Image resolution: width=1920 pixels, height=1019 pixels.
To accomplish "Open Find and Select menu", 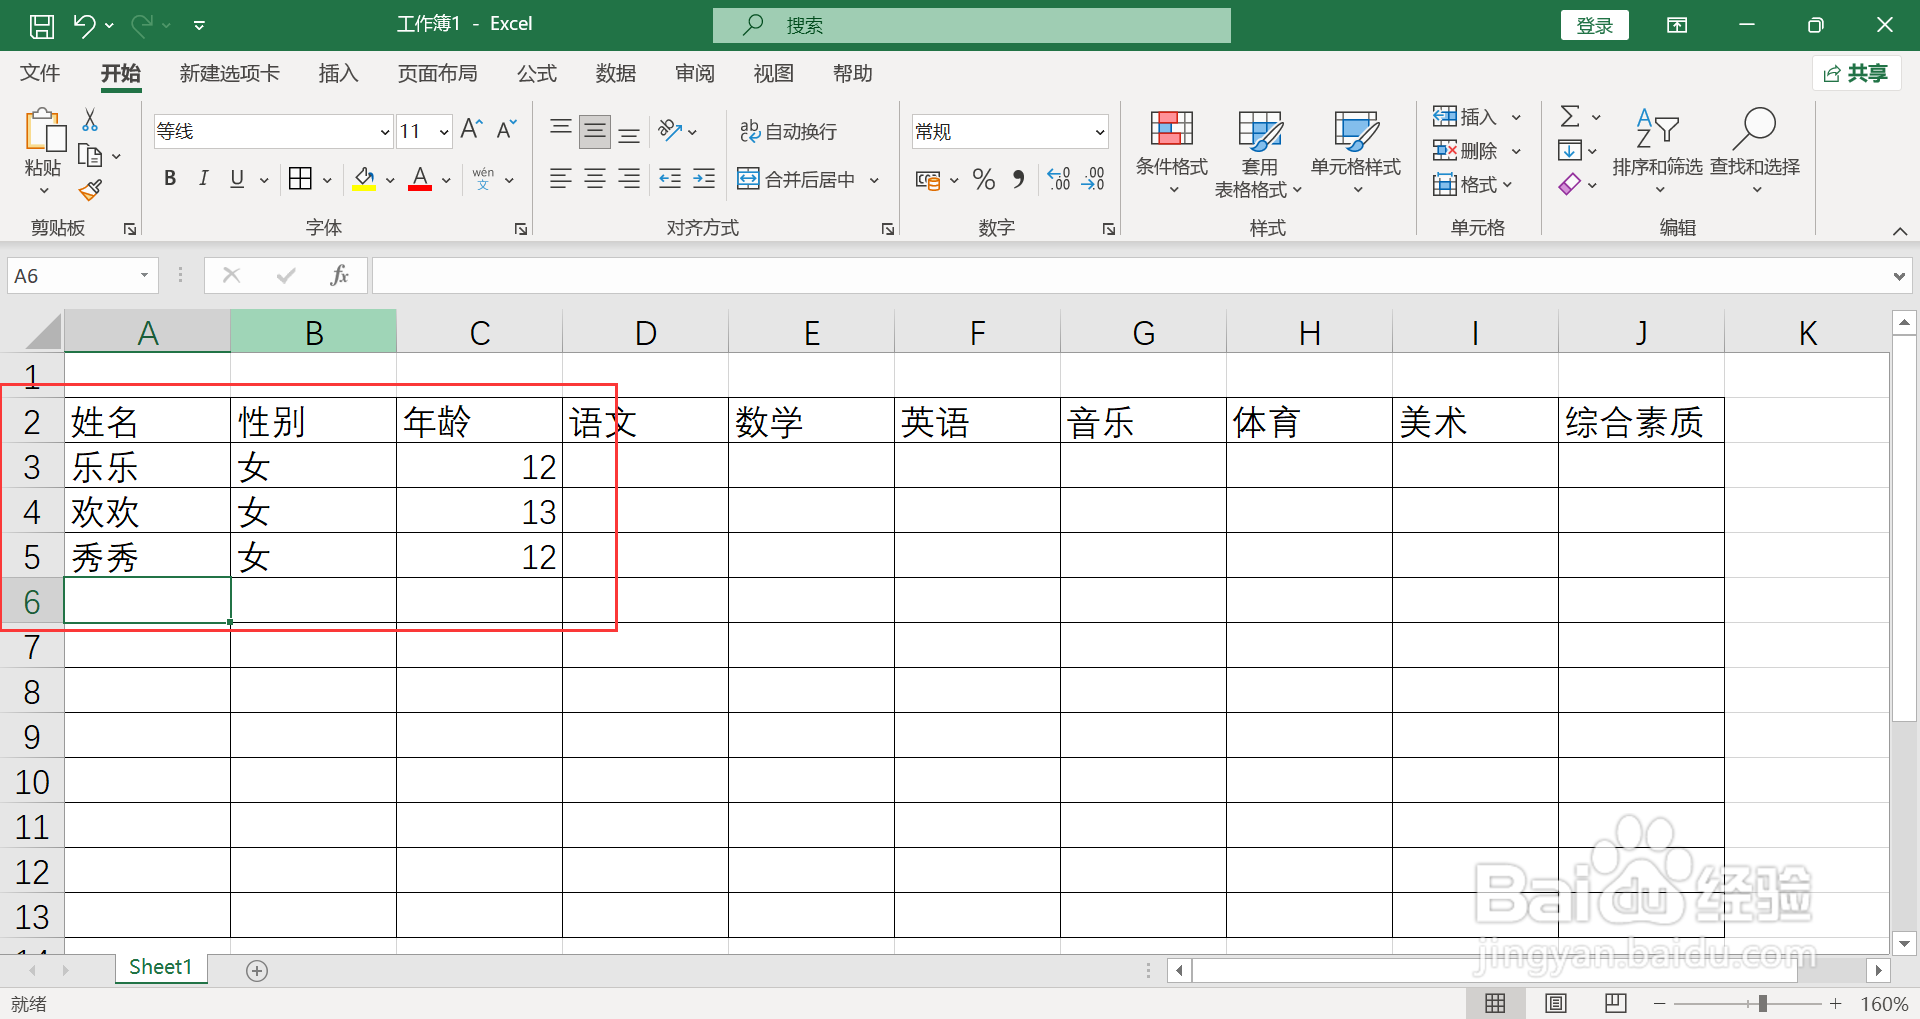I will [1755, 152].
